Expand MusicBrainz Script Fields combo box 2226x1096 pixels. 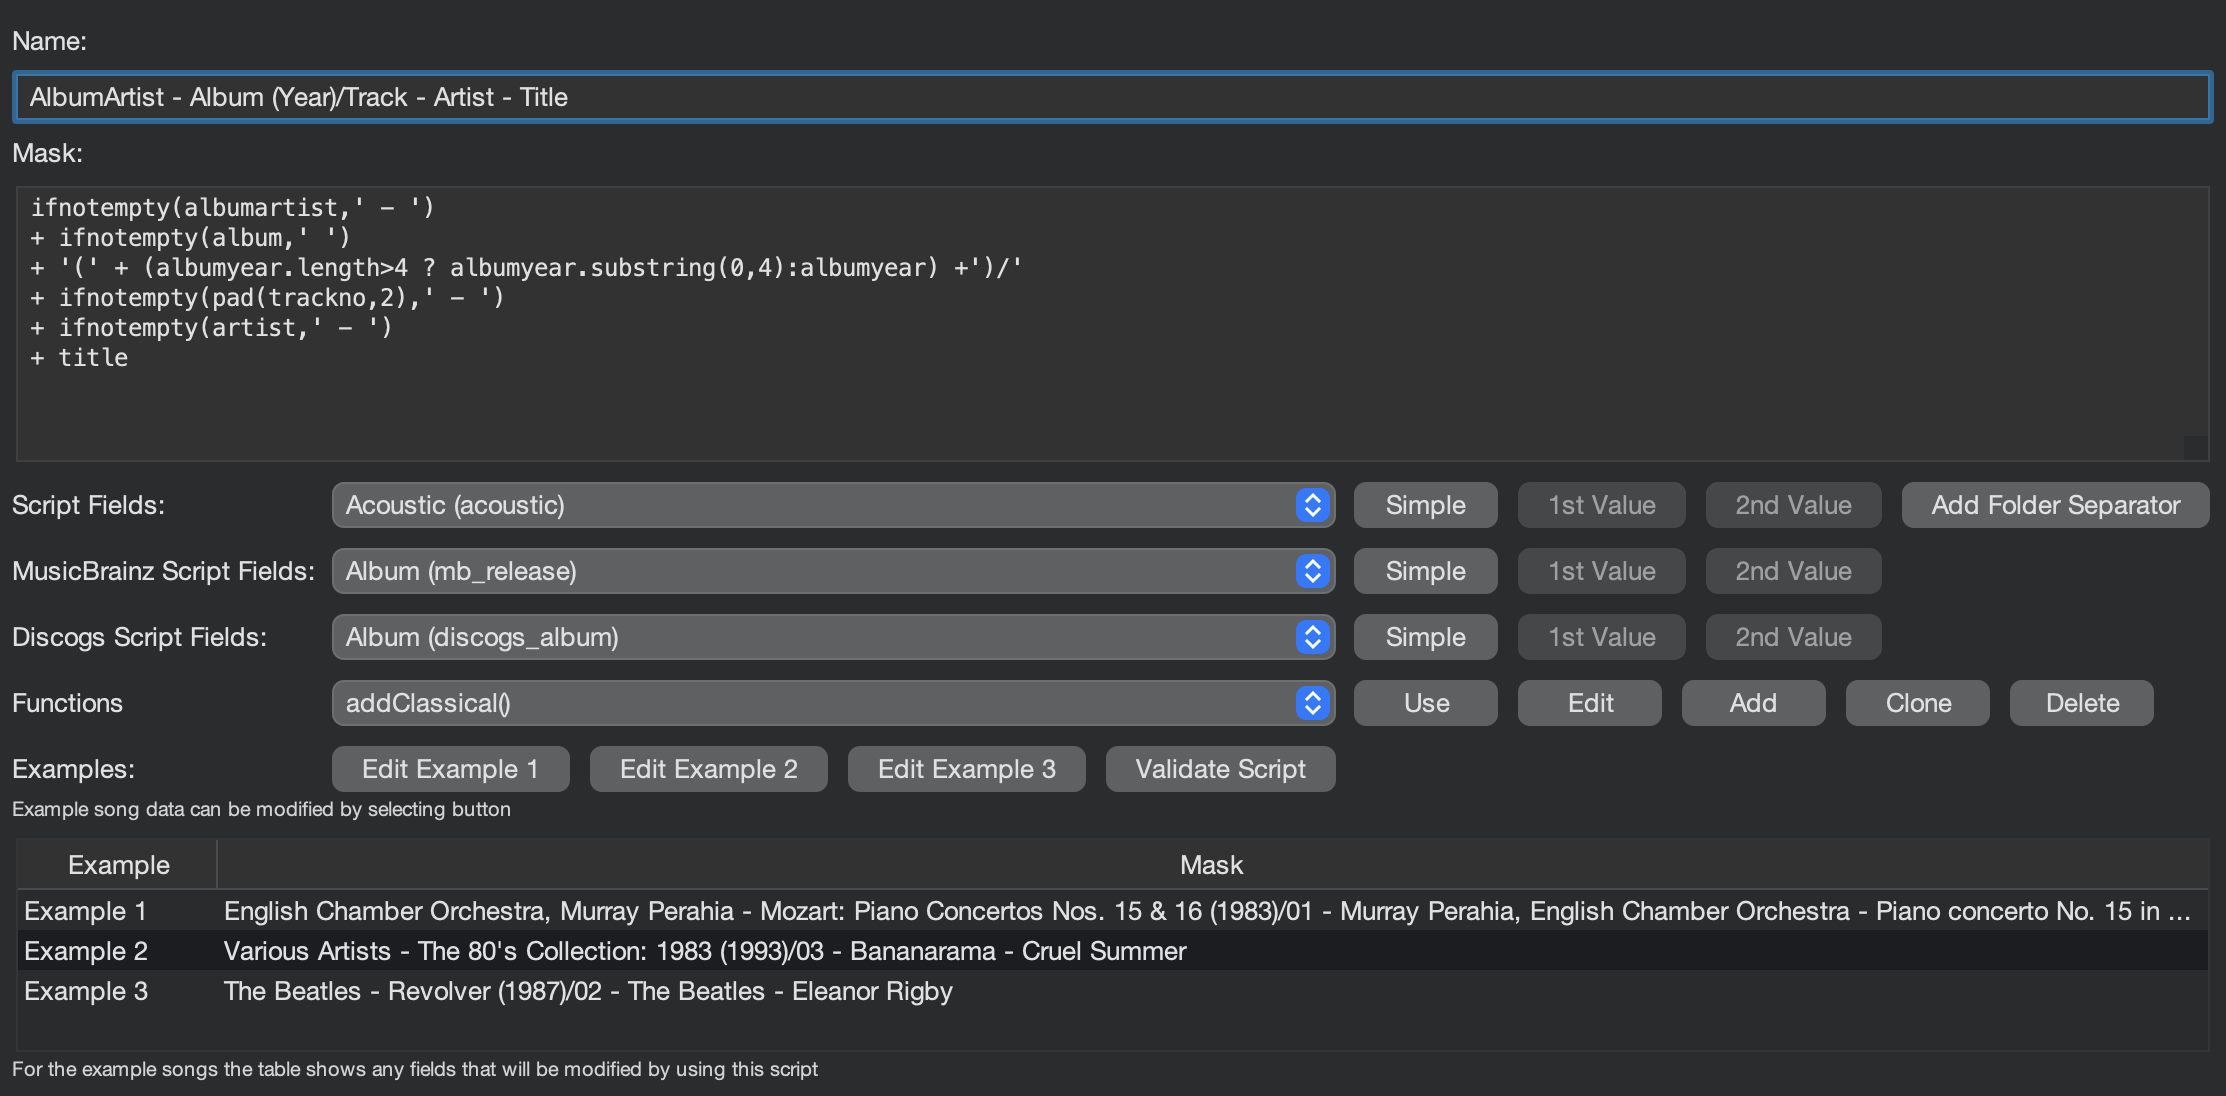coord(832,571)
